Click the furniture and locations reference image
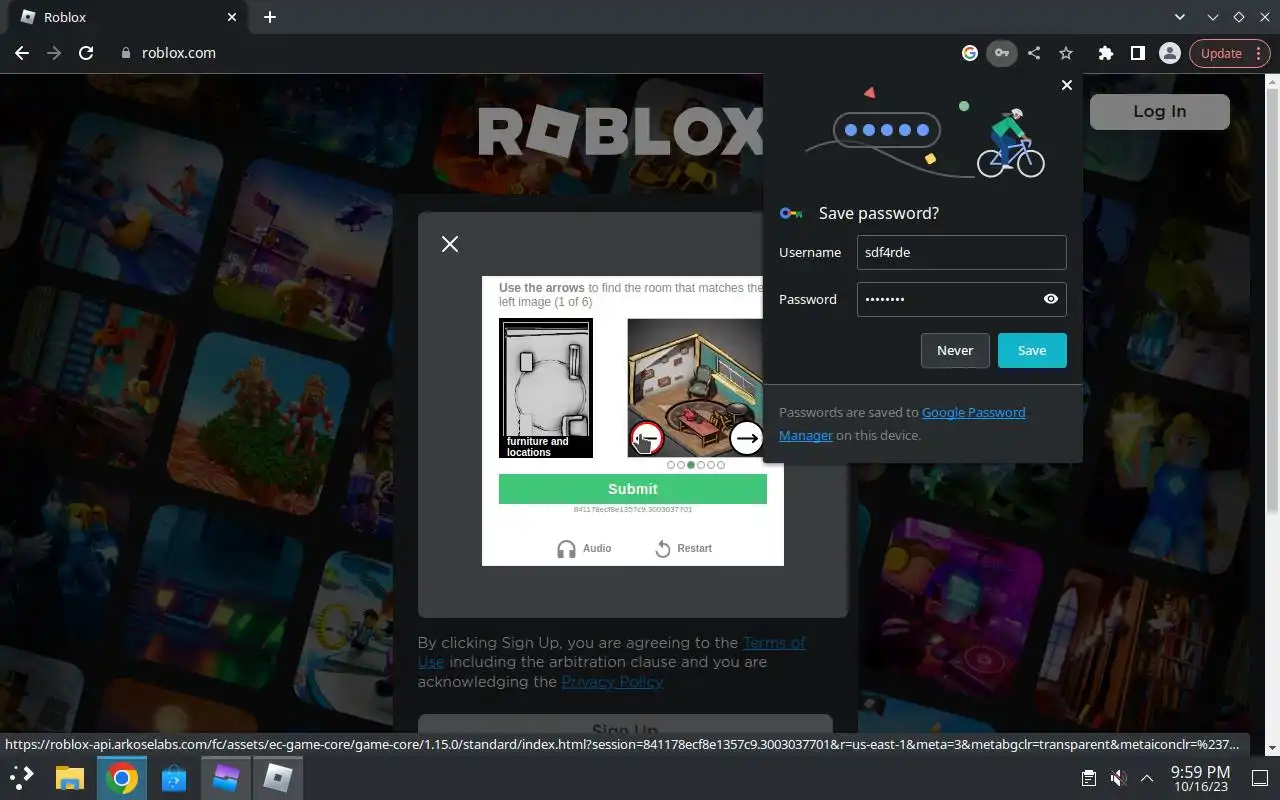Screen dimensions: 1280x800 546,388
